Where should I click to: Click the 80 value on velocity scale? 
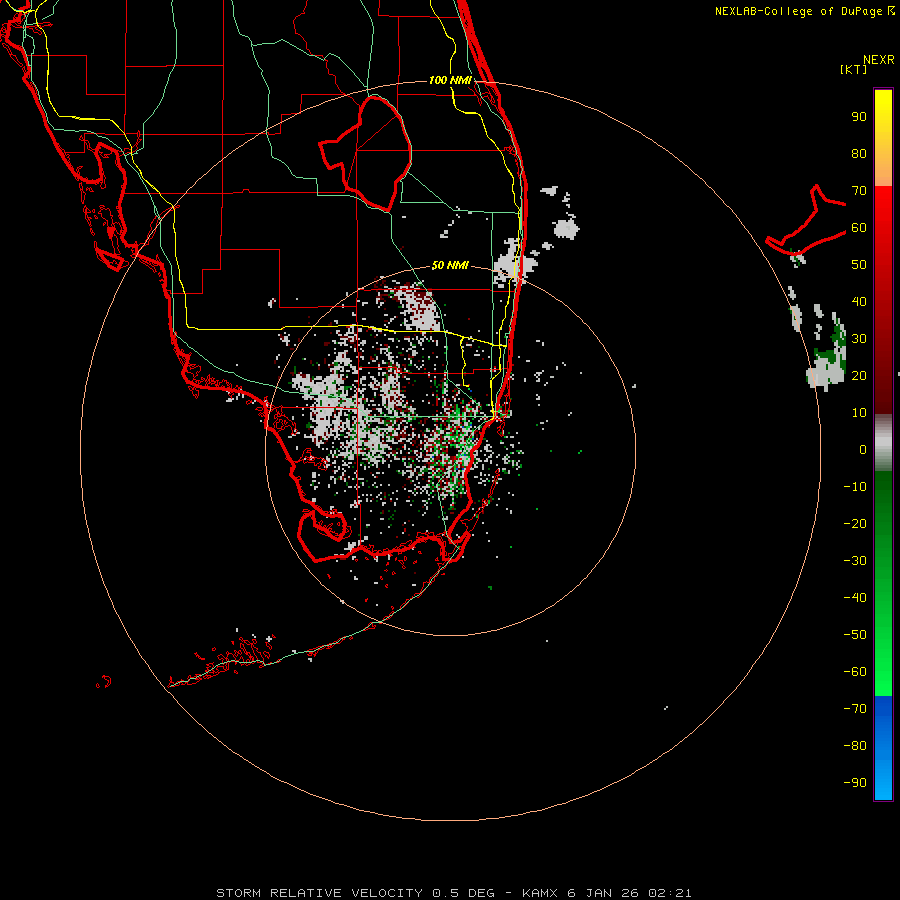(859, 154)
